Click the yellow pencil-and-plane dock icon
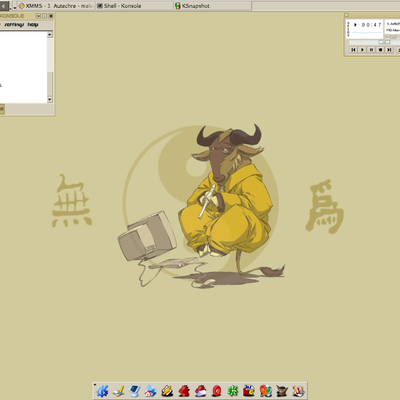 click(119, 391)
